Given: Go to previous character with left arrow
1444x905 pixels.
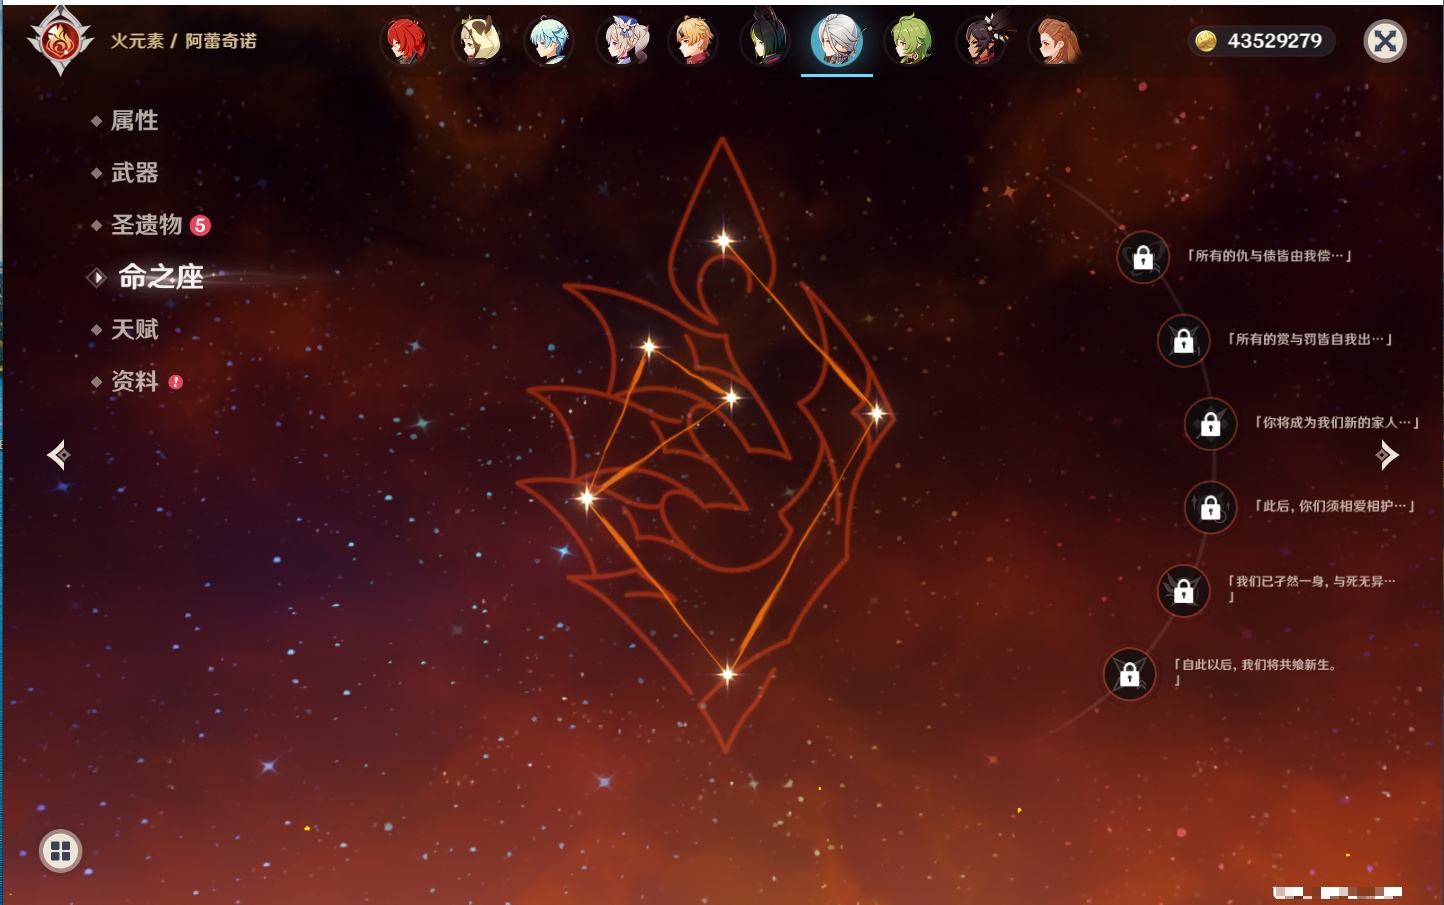Looking at the screenshot, I should tap(58, 455).
